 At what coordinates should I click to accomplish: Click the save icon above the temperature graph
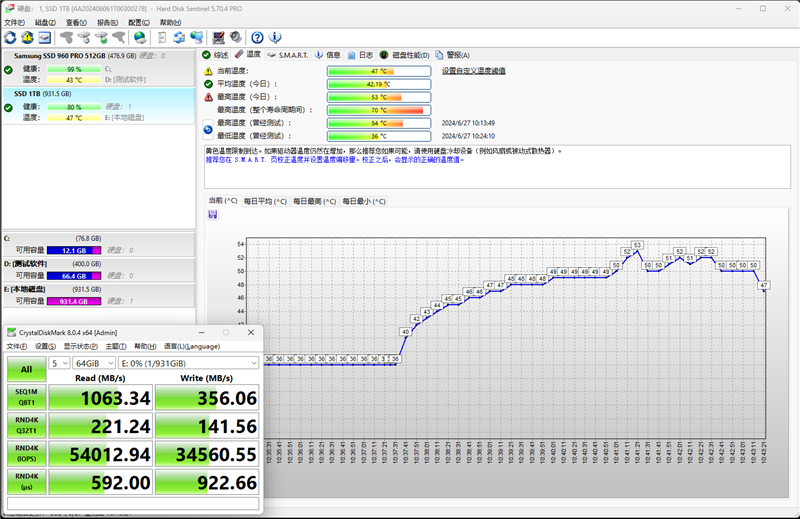point(213,215)
